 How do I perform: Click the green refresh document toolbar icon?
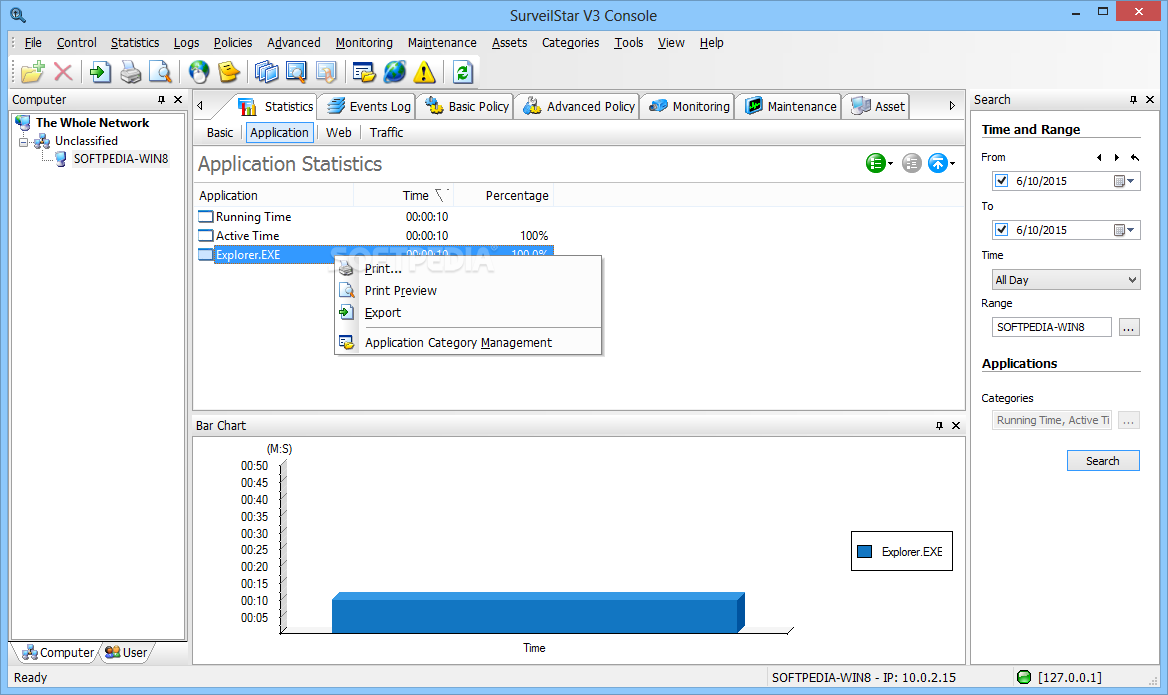pyautogui.click(x=463, y=72)
